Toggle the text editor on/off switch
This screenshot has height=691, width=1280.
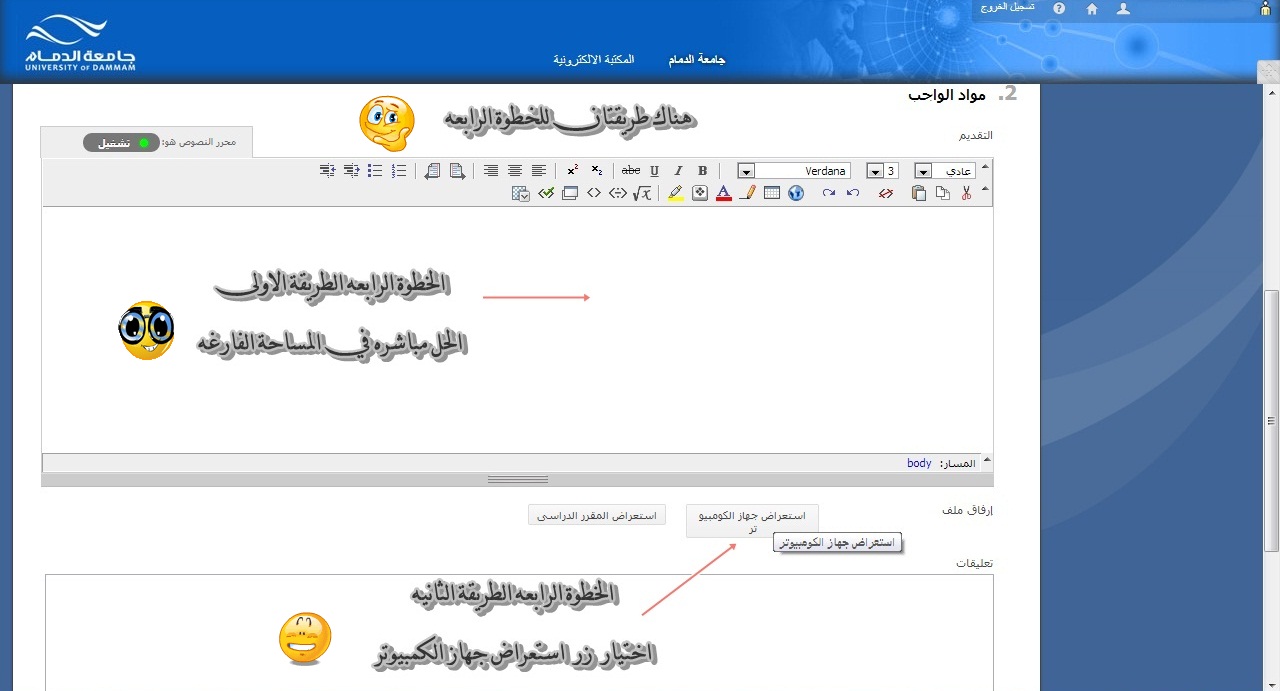[x=121, y=143]
